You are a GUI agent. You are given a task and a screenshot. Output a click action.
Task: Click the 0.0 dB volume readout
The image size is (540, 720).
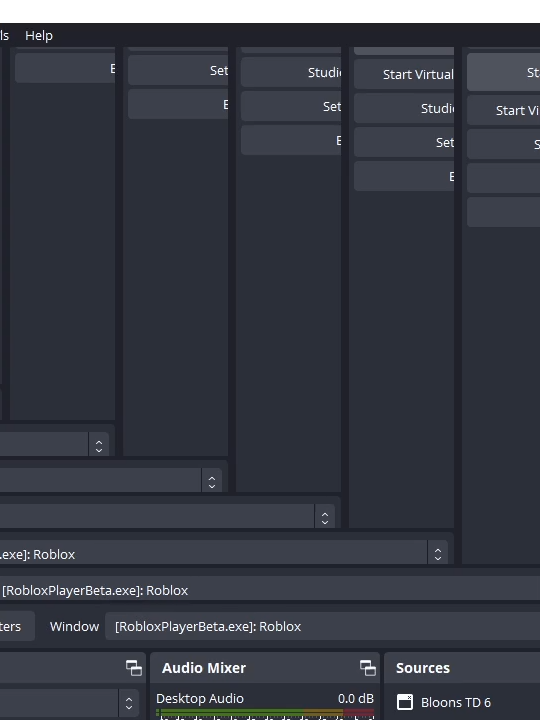[x=355, y=698]
